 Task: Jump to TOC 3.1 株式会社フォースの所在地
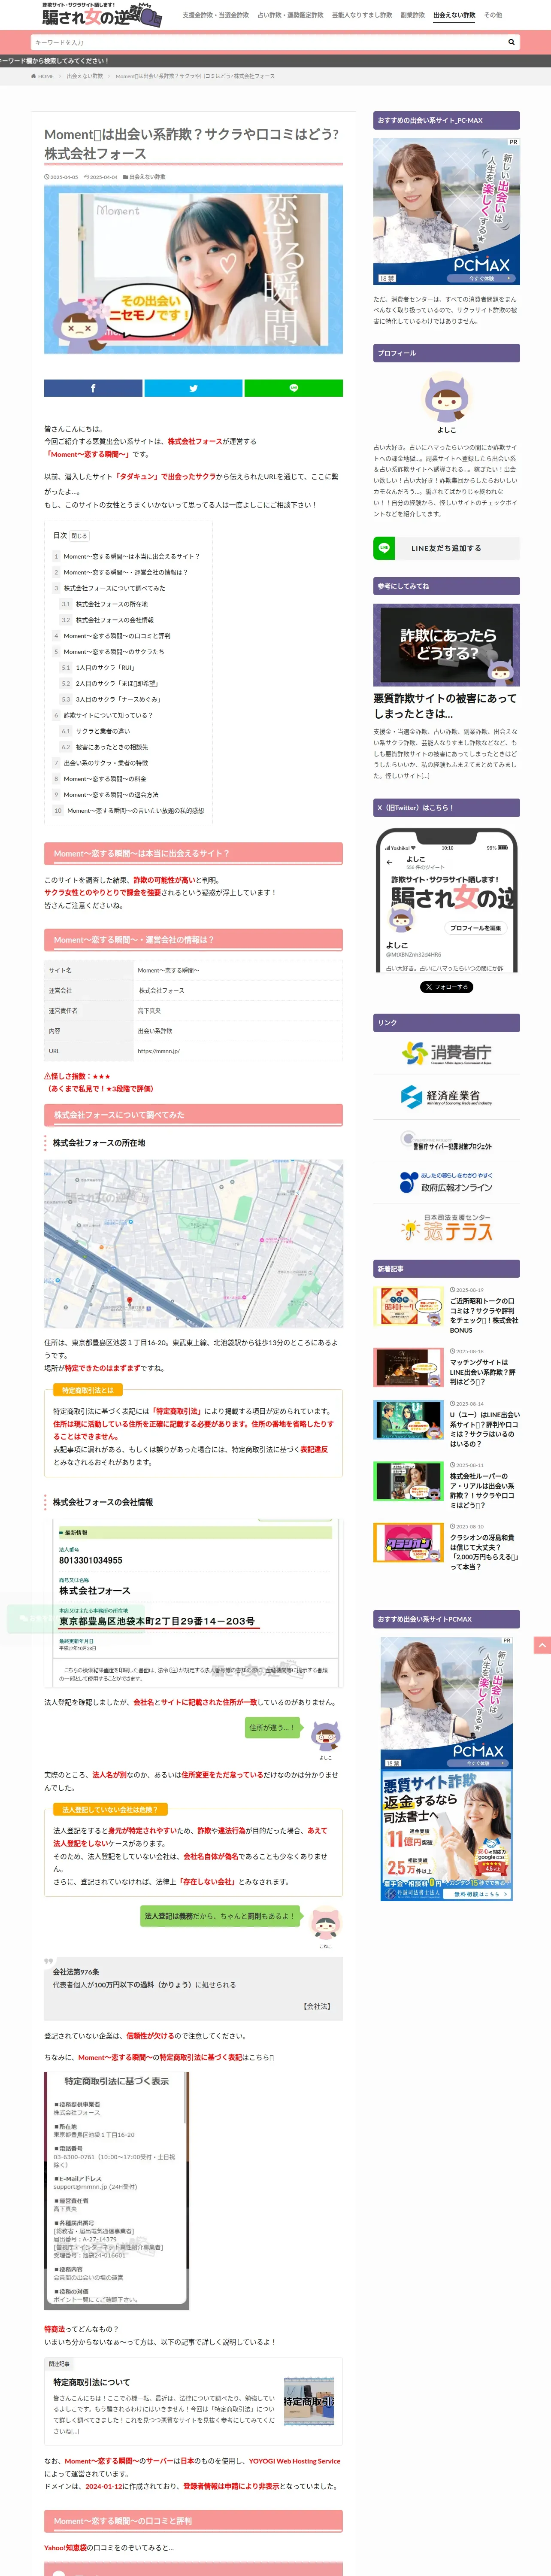click(x=111, y=604)
